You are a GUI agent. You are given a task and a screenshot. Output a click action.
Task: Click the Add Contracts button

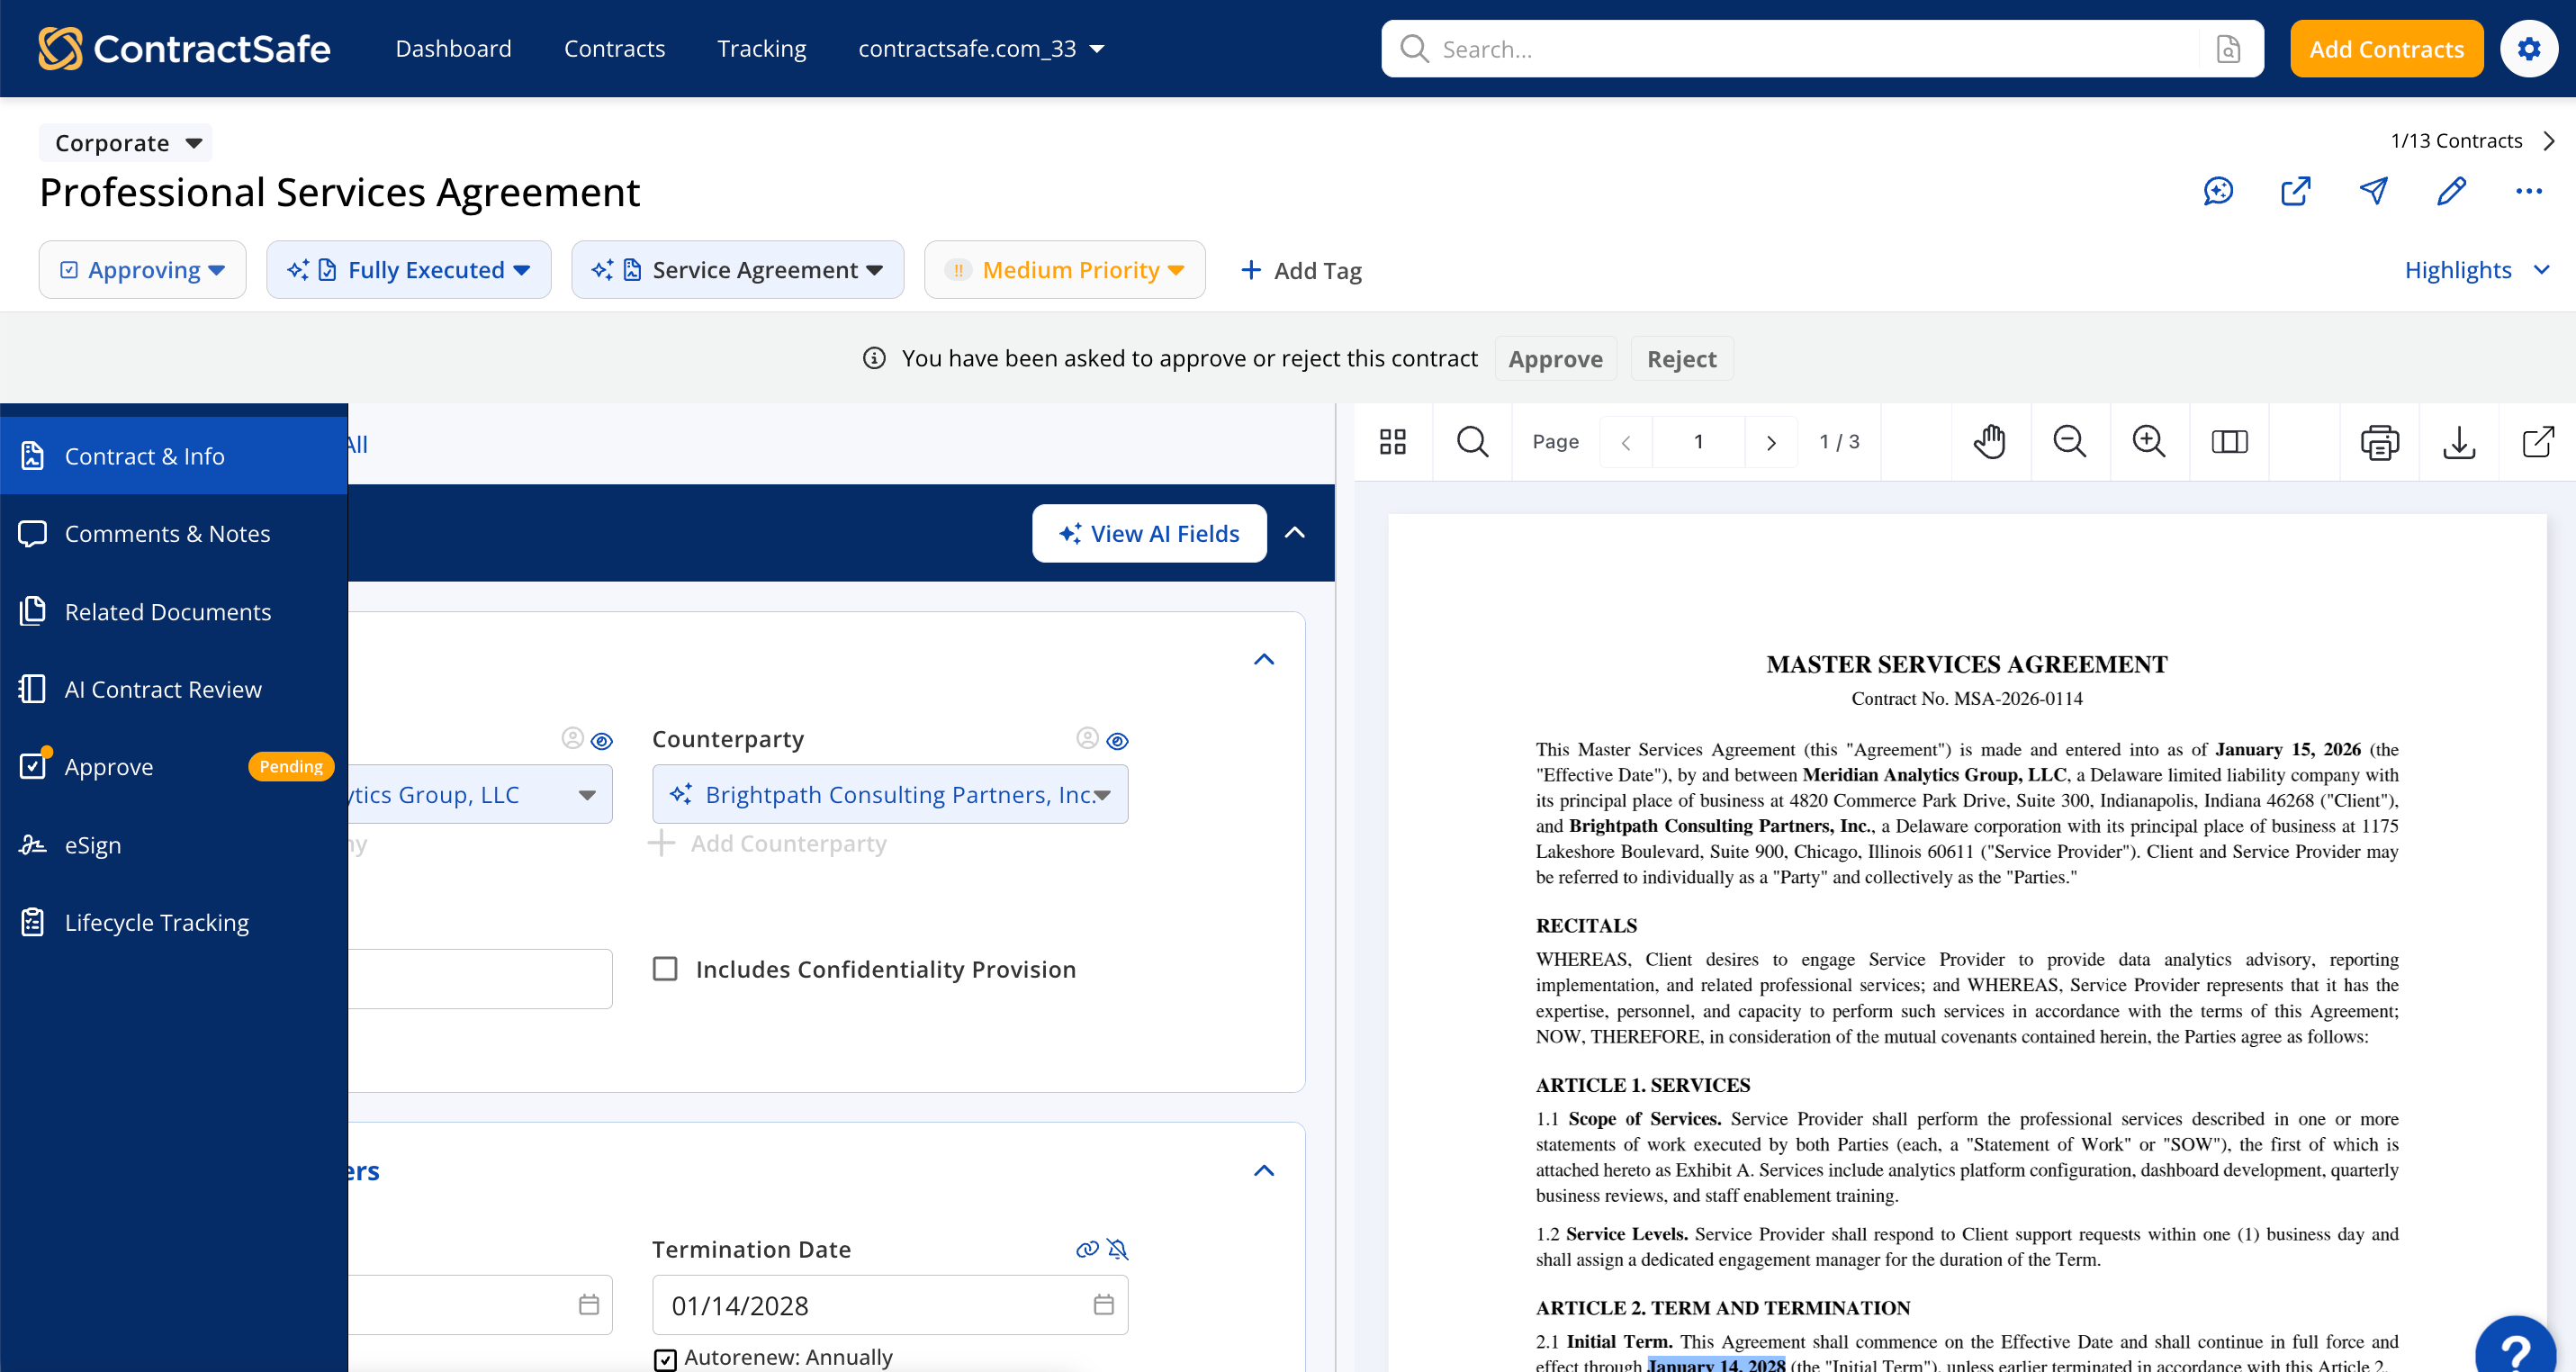coord(2386,48)
